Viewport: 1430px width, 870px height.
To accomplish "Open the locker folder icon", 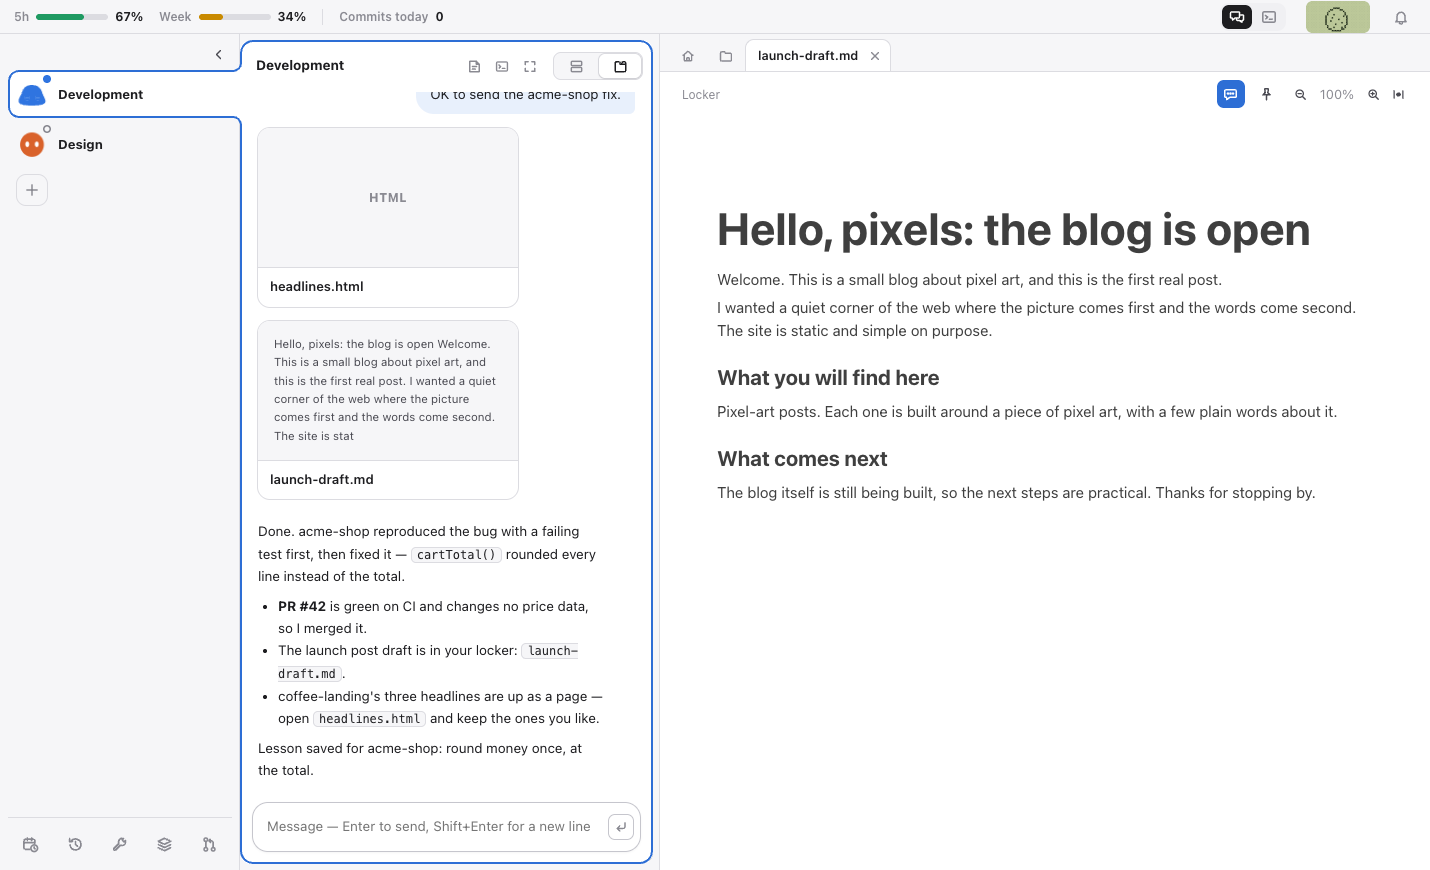I will coord(726,56).
